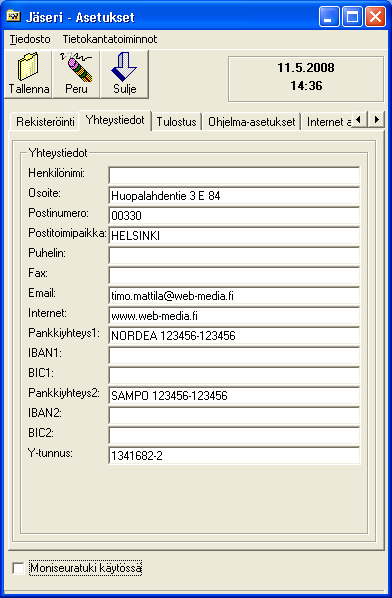Image resolution: width=392 pixels, height=598 pixels.
Task: Click into the Henkilönimi input field
Action: [x=234, y=176]
